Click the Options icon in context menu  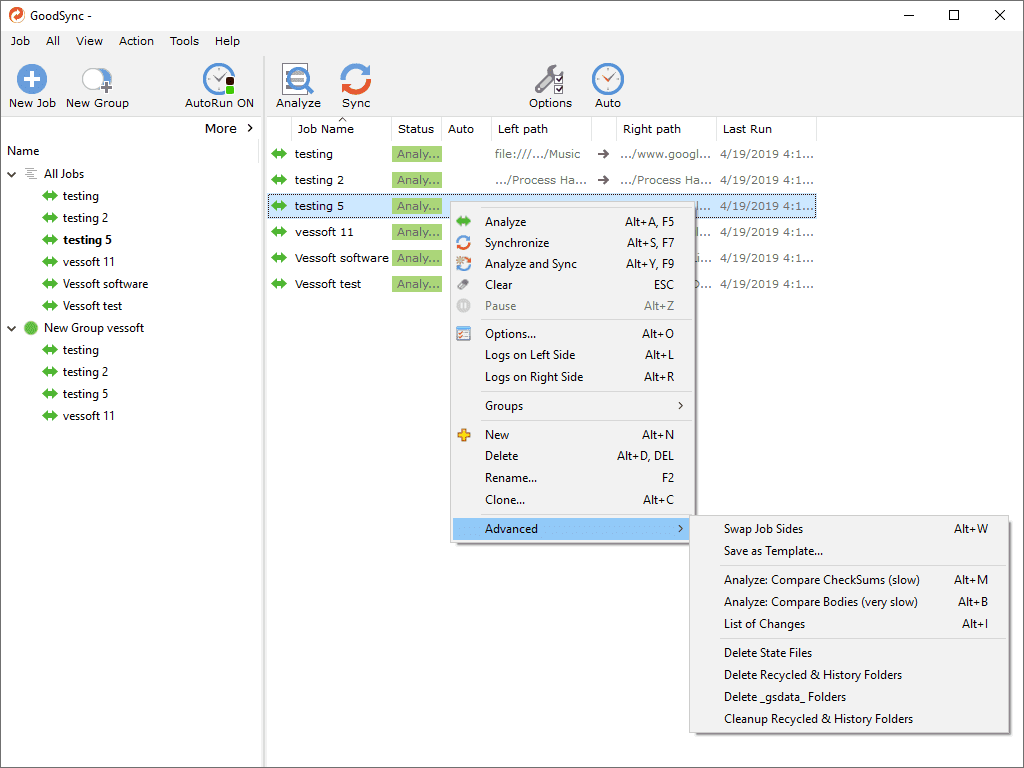point(464,334)
